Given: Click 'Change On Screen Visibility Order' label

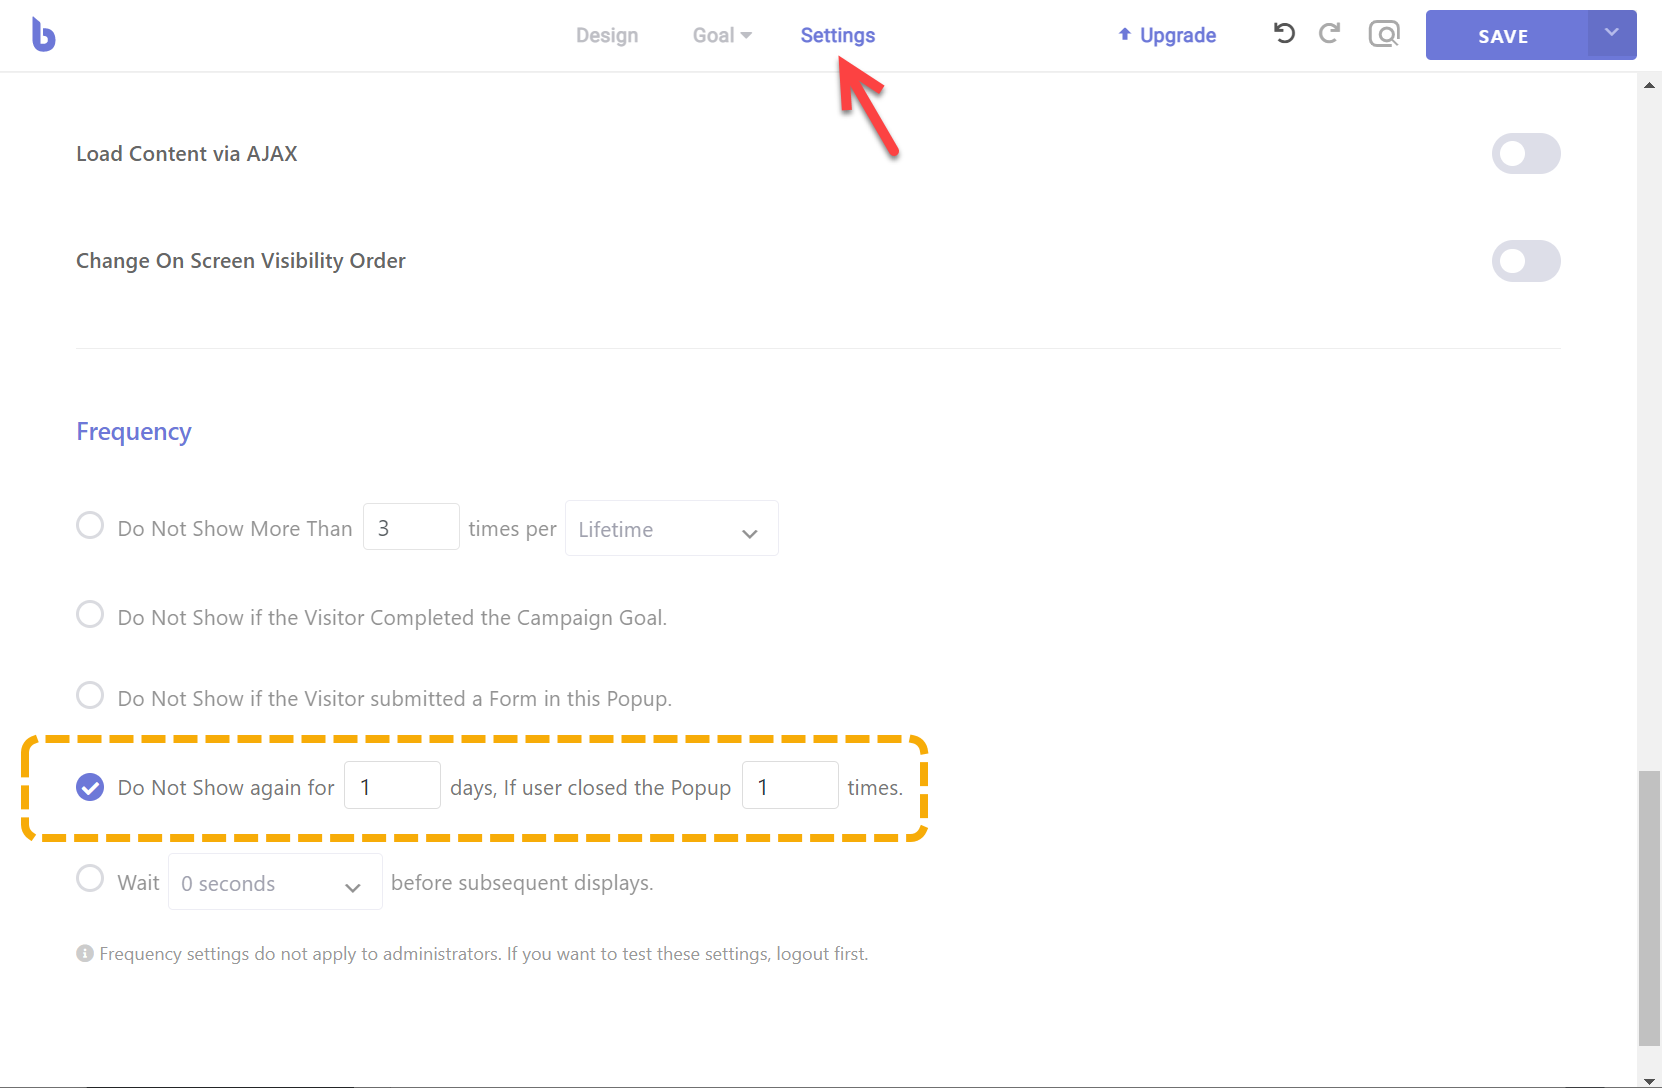Looking at the screenshot, I should [241, 261].
